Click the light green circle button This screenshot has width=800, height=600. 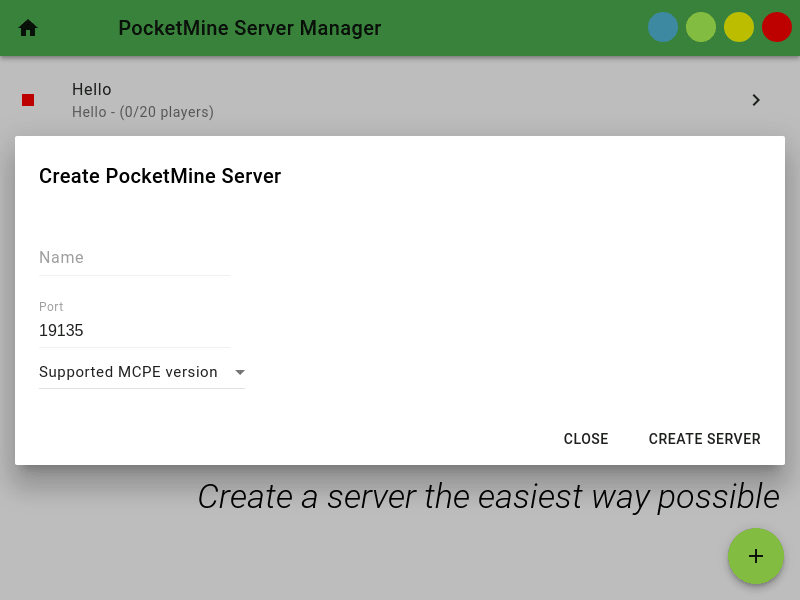(x=701, y=28)
